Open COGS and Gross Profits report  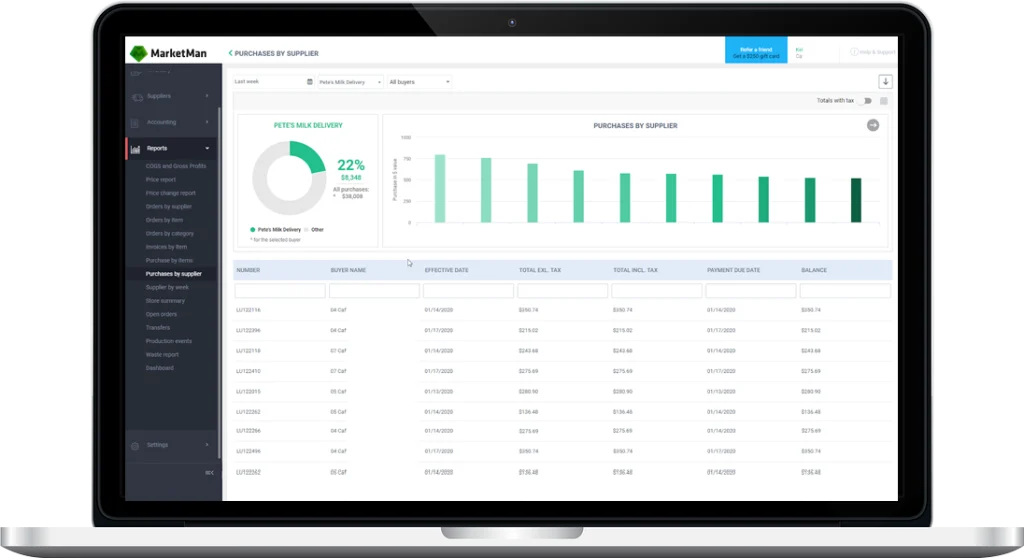(176, 166)
